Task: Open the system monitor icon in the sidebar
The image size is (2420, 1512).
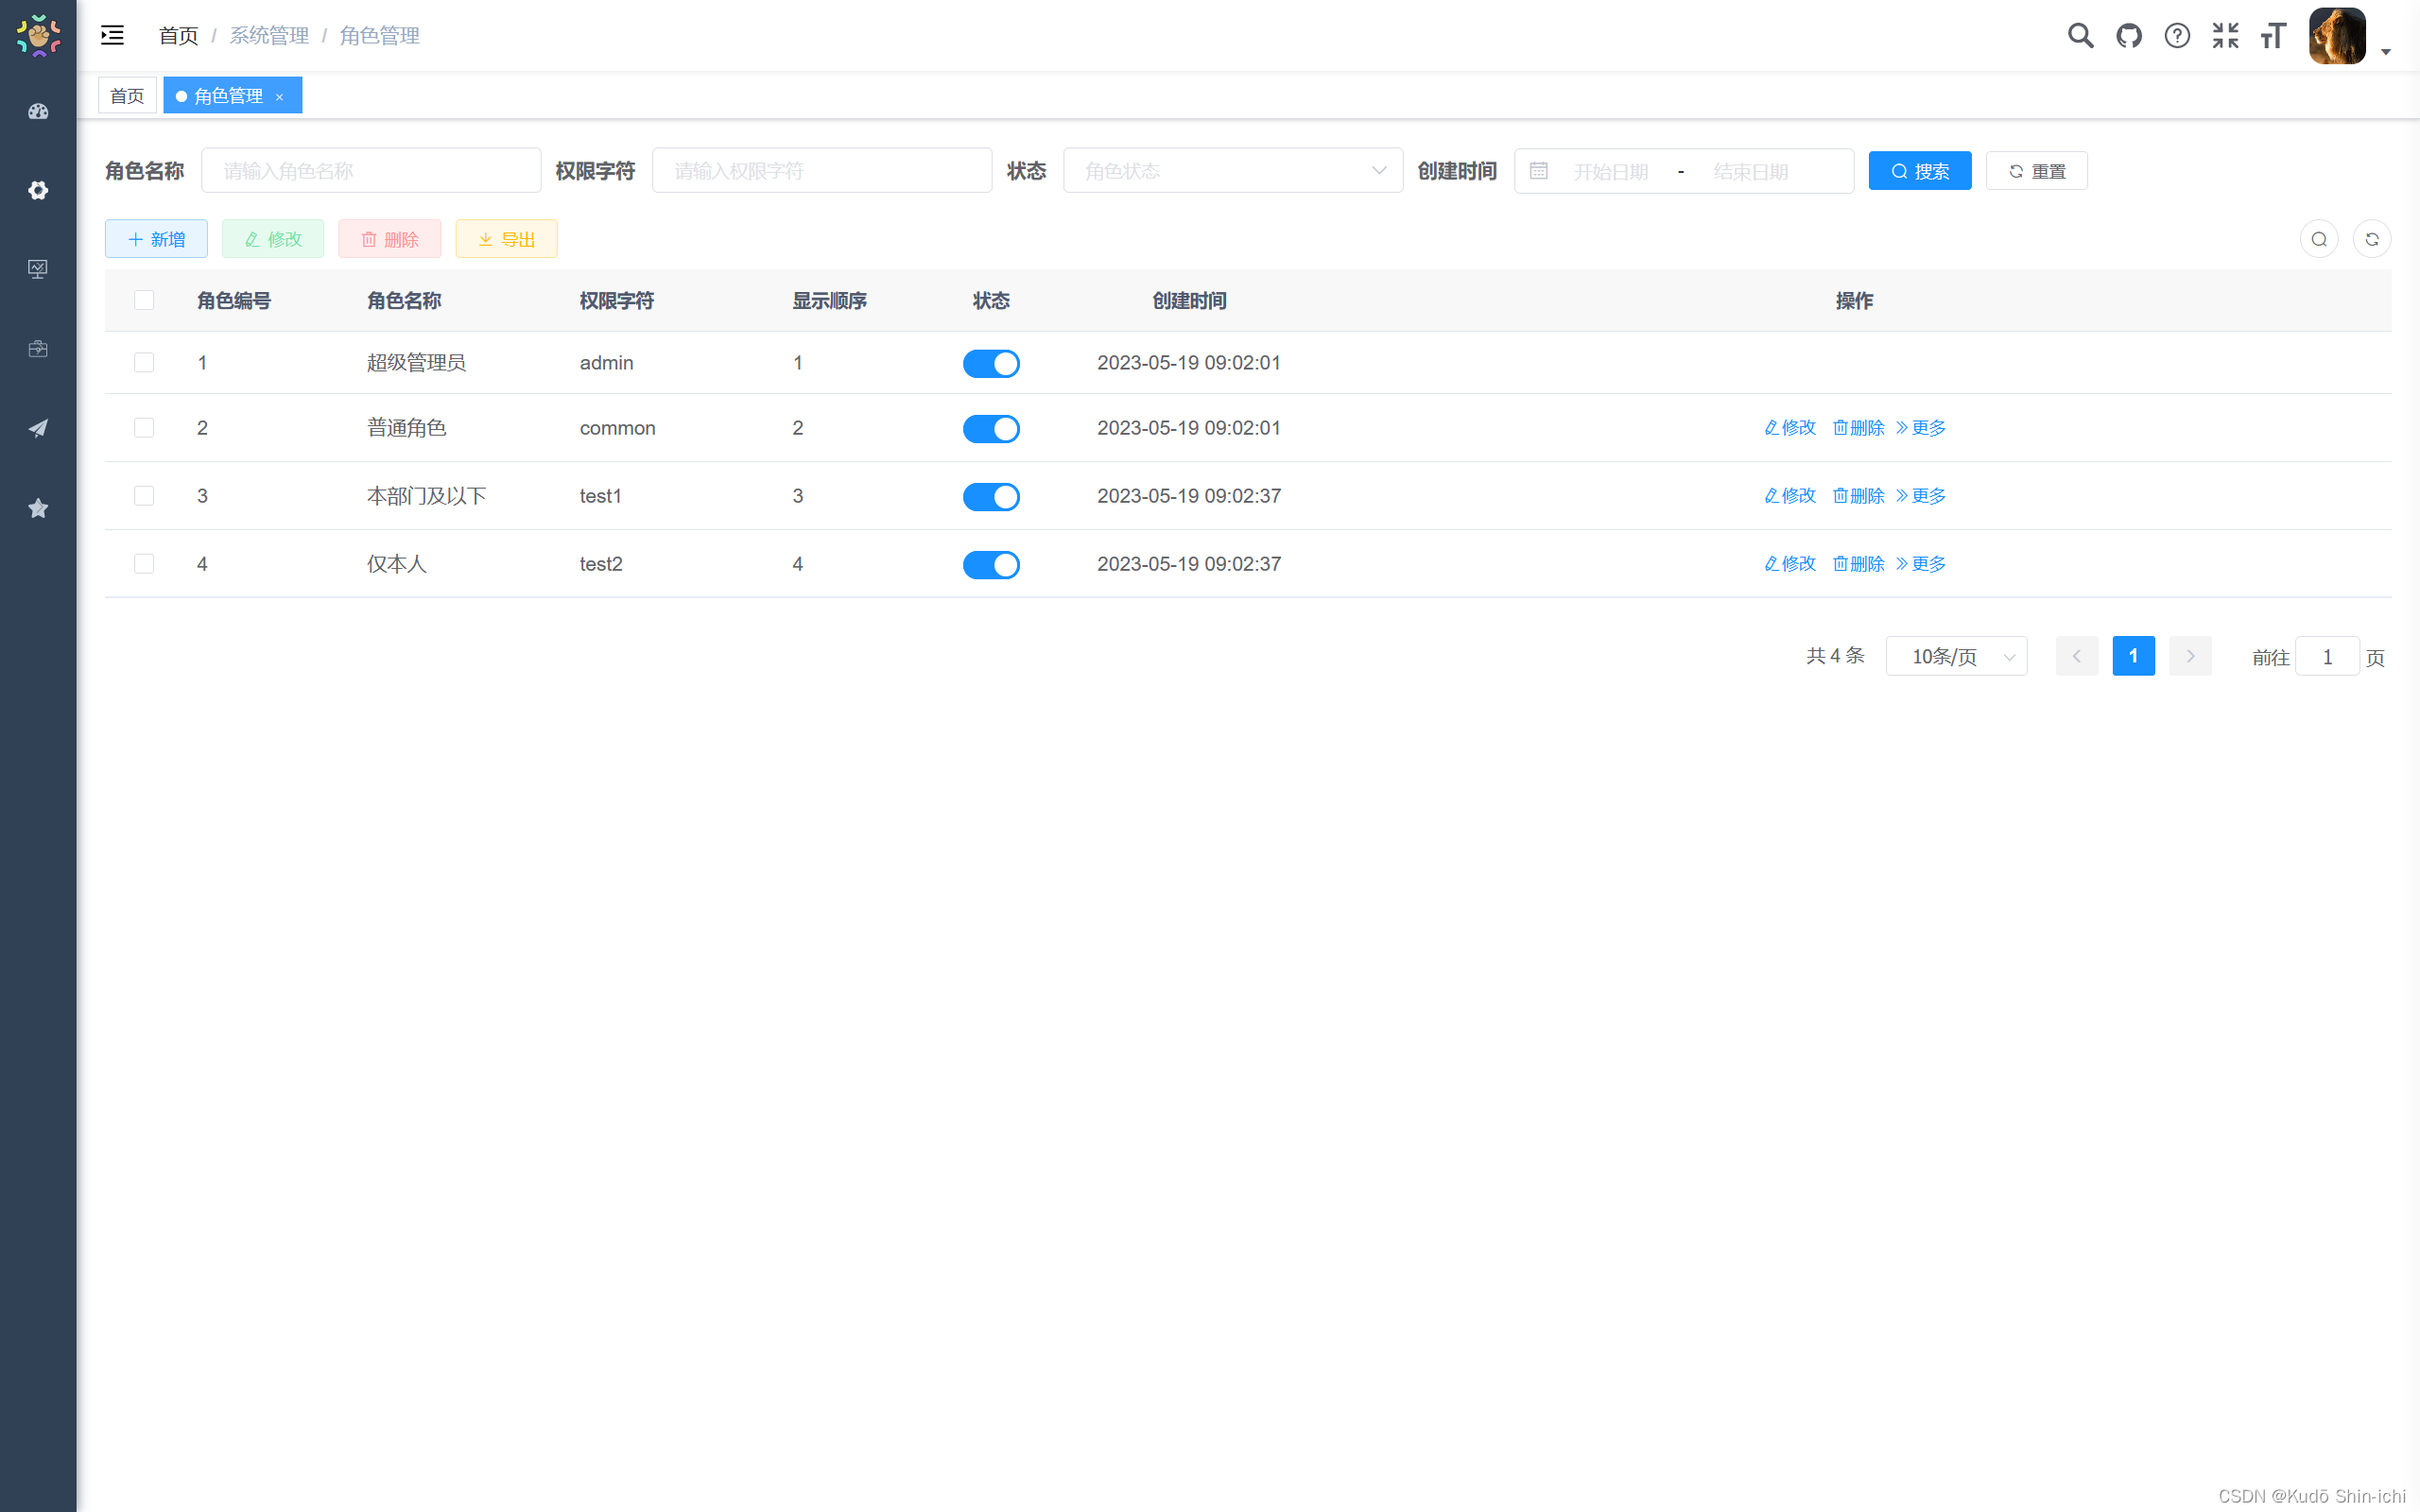Action: click(38, 269)
